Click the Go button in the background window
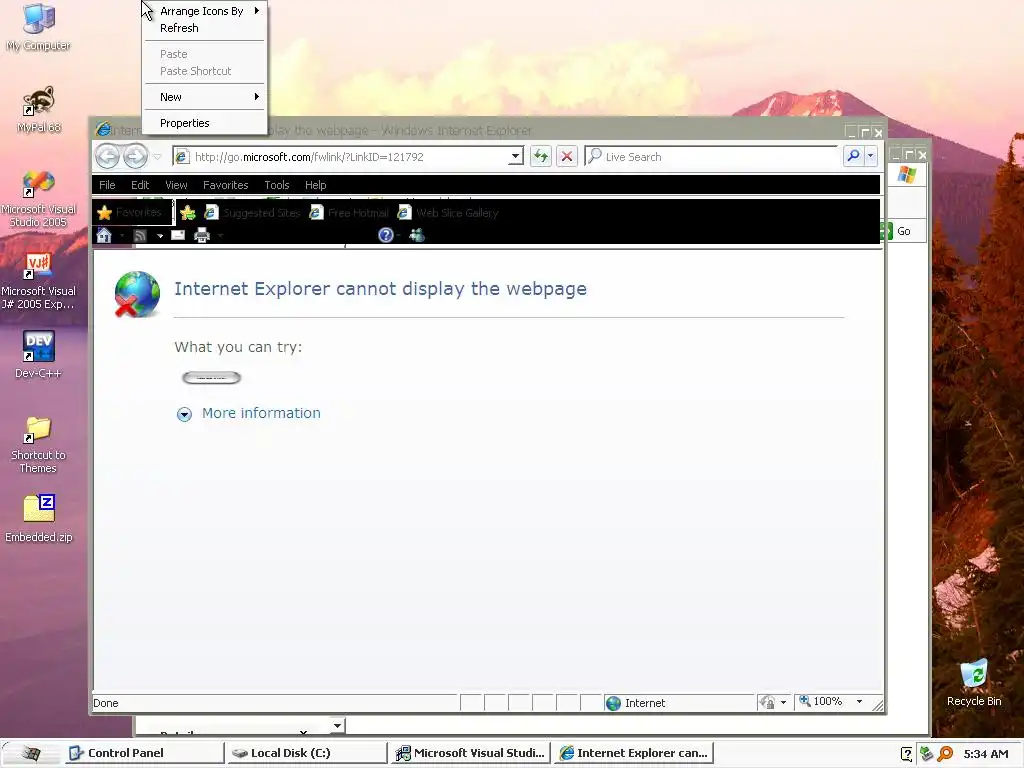 click(903, 231)
